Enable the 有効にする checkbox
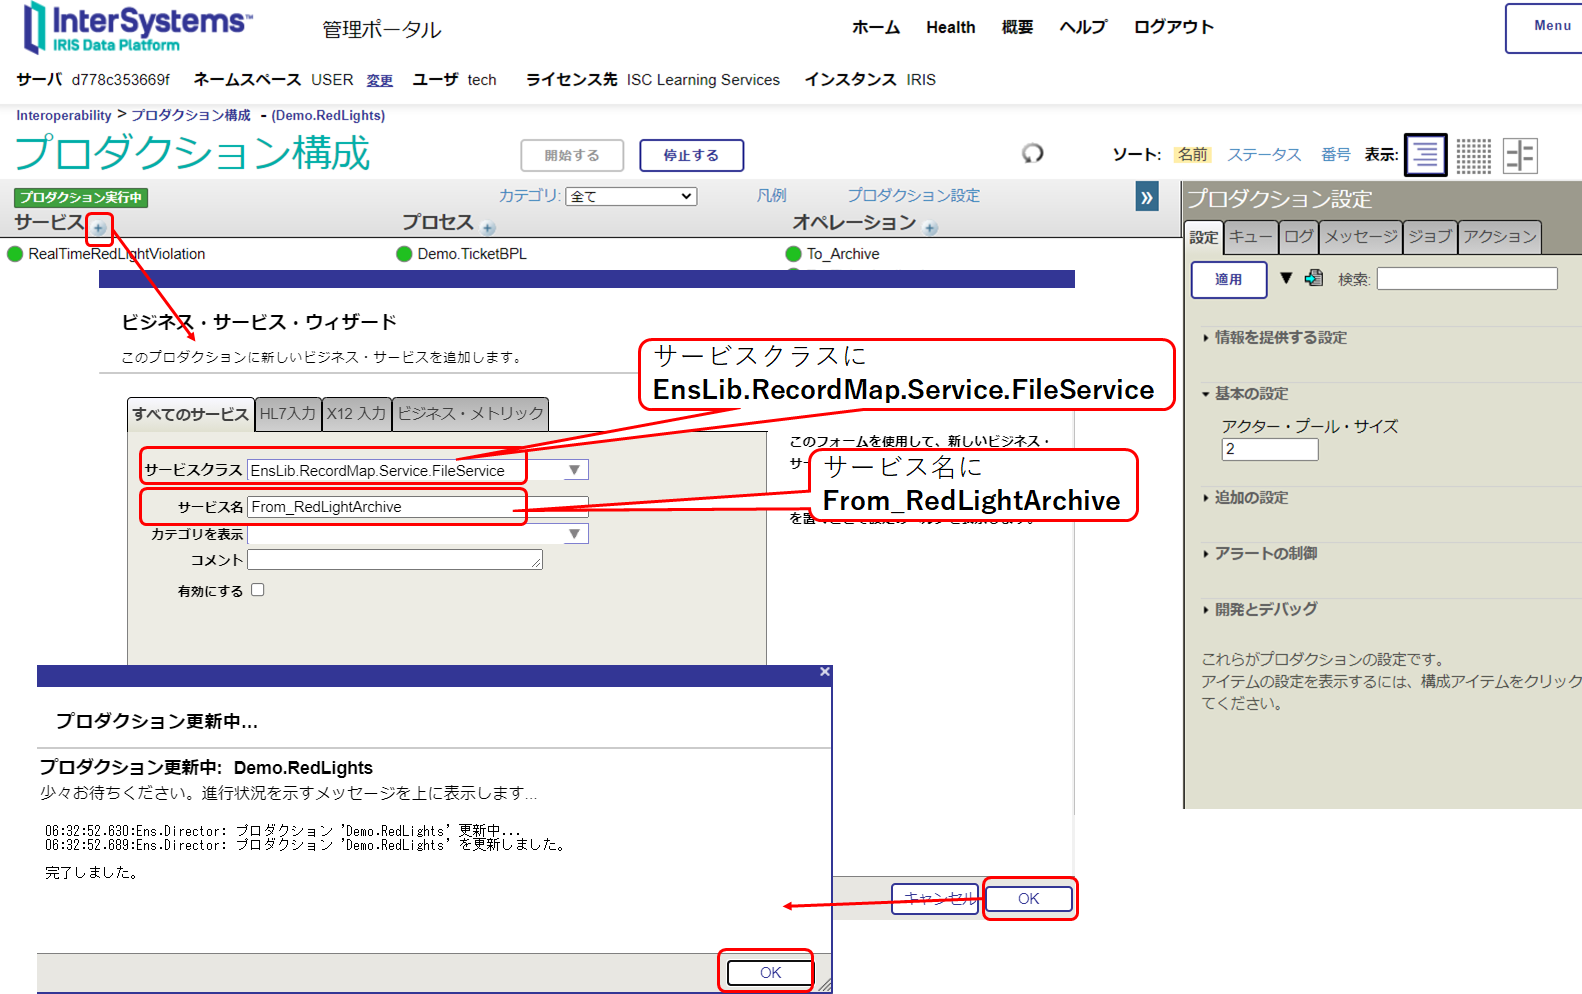The image size is (1582, 994). point(258,590)
